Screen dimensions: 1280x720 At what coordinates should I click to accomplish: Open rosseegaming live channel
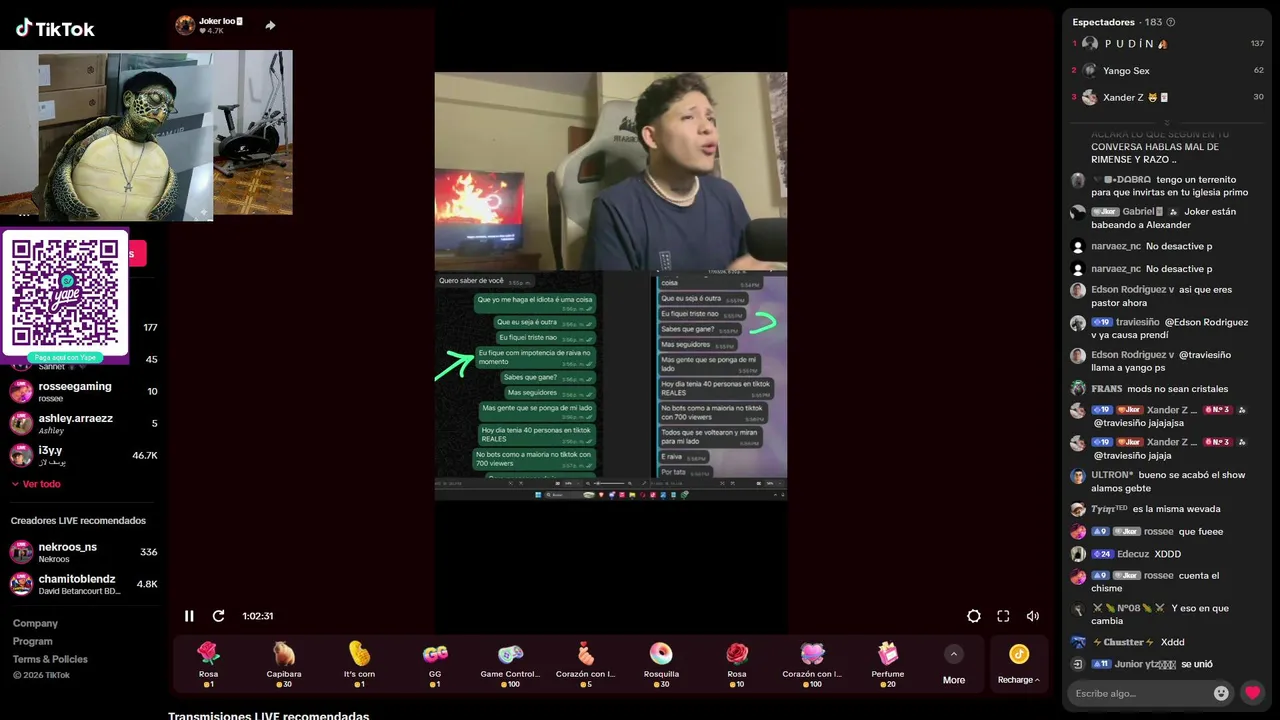(84, 392)
